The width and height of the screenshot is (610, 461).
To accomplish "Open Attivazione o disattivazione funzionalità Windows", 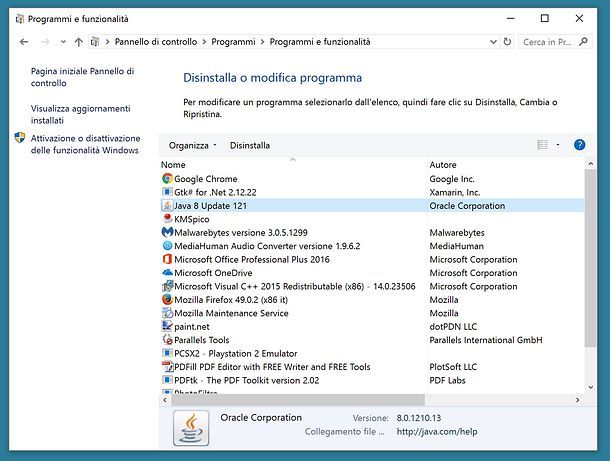I will 86,144.
